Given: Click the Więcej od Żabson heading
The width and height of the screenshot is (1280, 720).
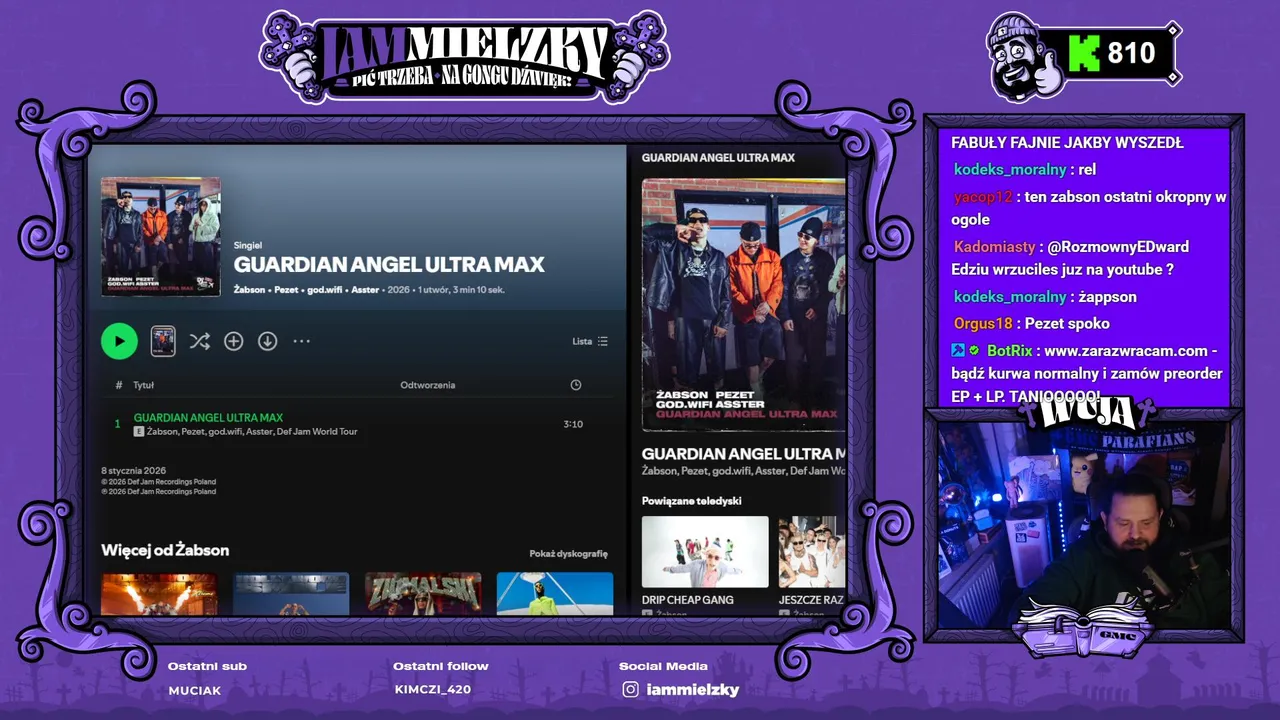Looking at the screenshot, I should (165, 550).
